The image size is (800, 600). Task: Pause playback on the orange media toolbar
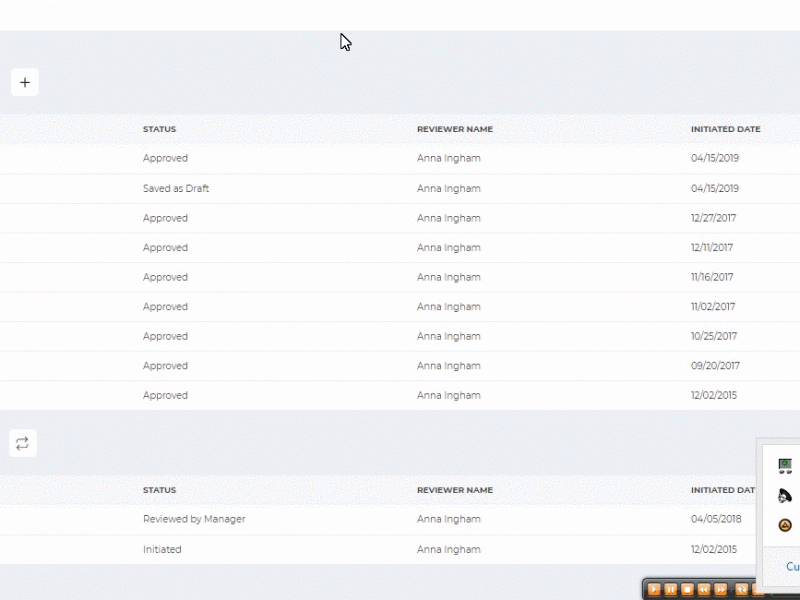click(671, 590)
